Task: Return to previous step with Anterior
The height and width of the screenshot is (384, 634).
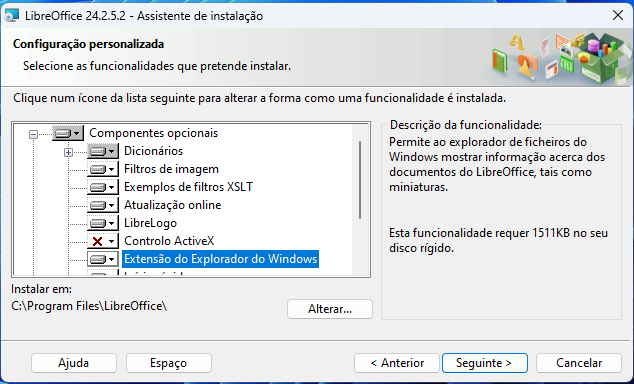Action: pos(397,363)
